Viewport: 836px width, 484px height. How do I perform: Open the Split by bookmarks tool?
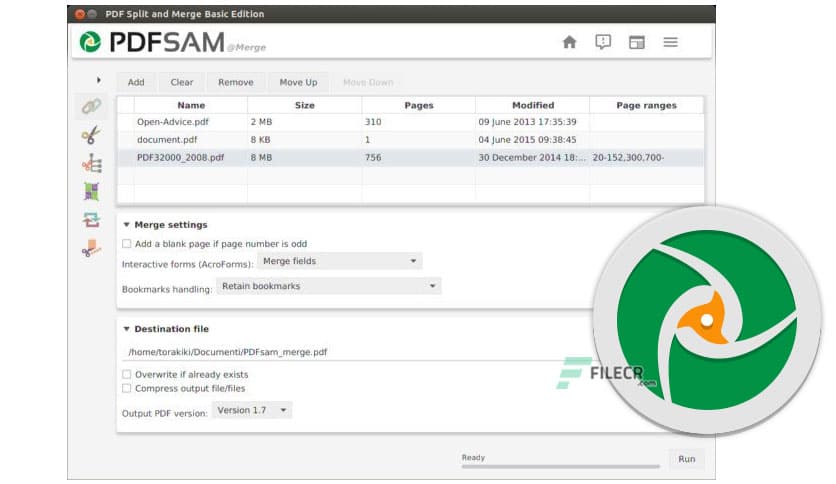[x=91, y=163]
